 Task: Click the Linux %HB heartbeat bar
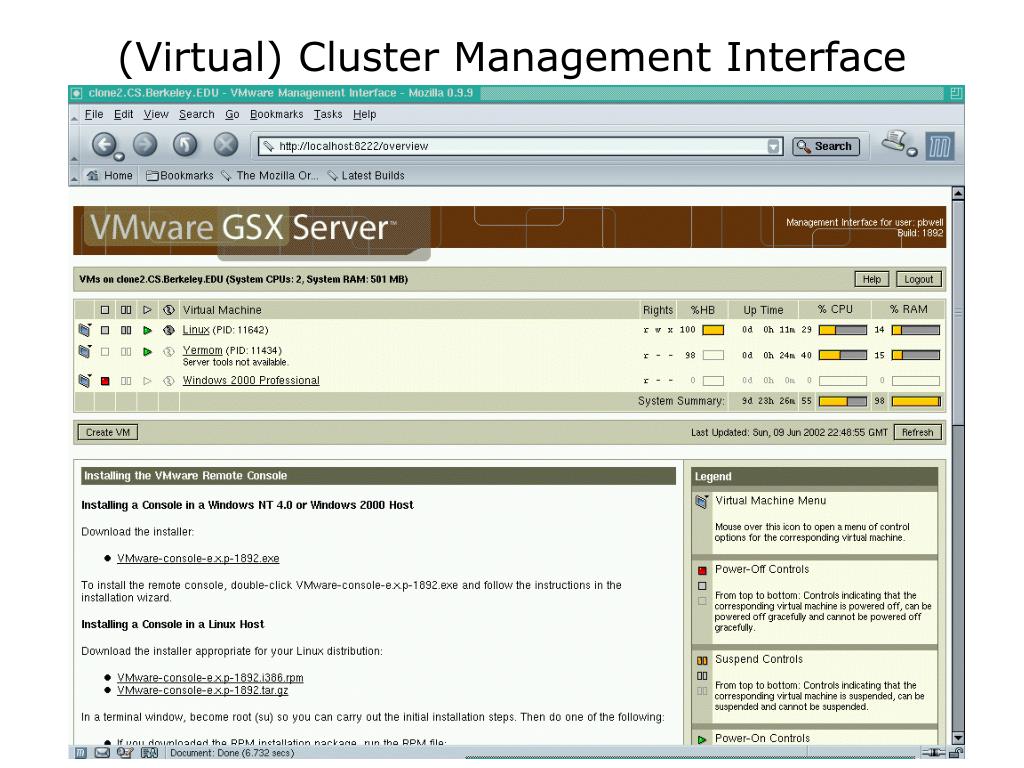(x=712, y=330)
